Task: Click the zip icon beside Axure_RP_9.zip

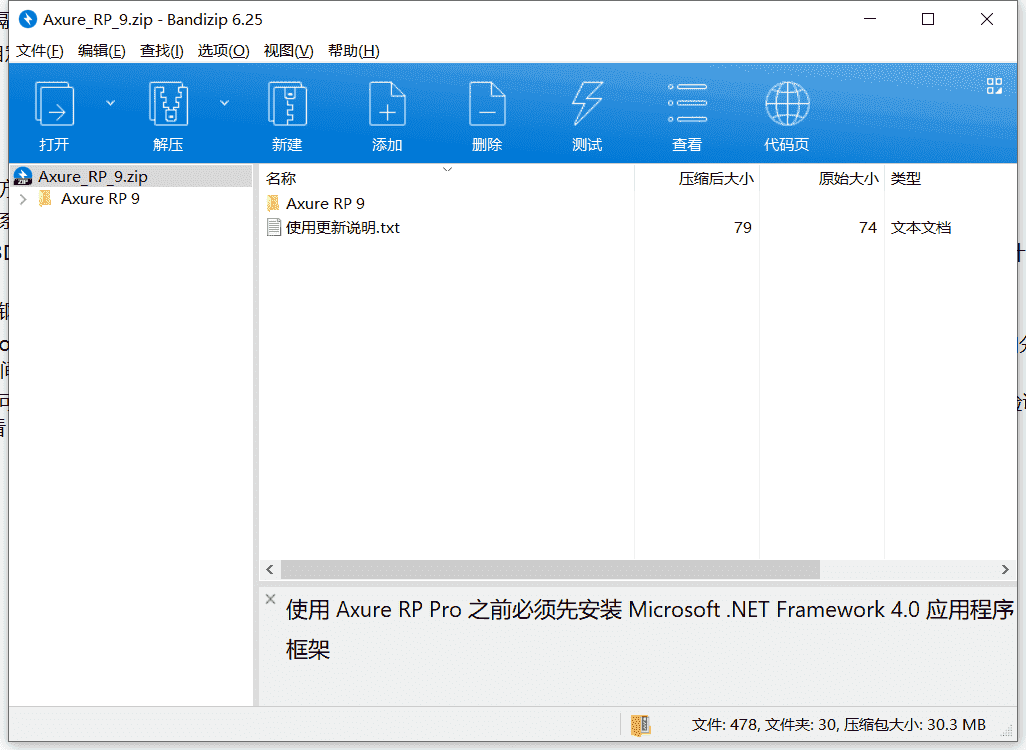Action: tap(23, 176)
